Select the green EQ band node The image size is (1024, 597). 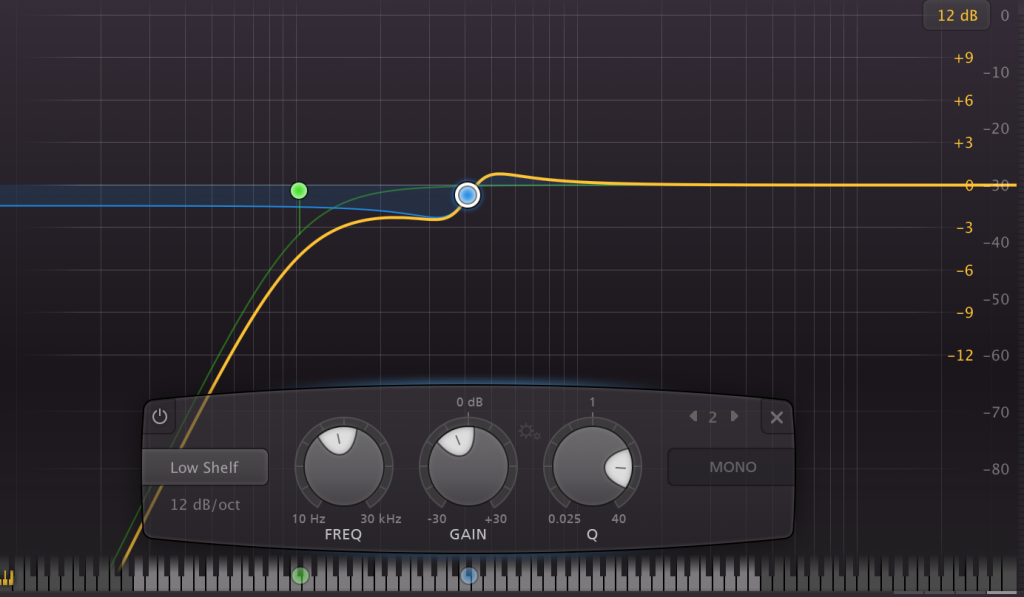[298, 190]
